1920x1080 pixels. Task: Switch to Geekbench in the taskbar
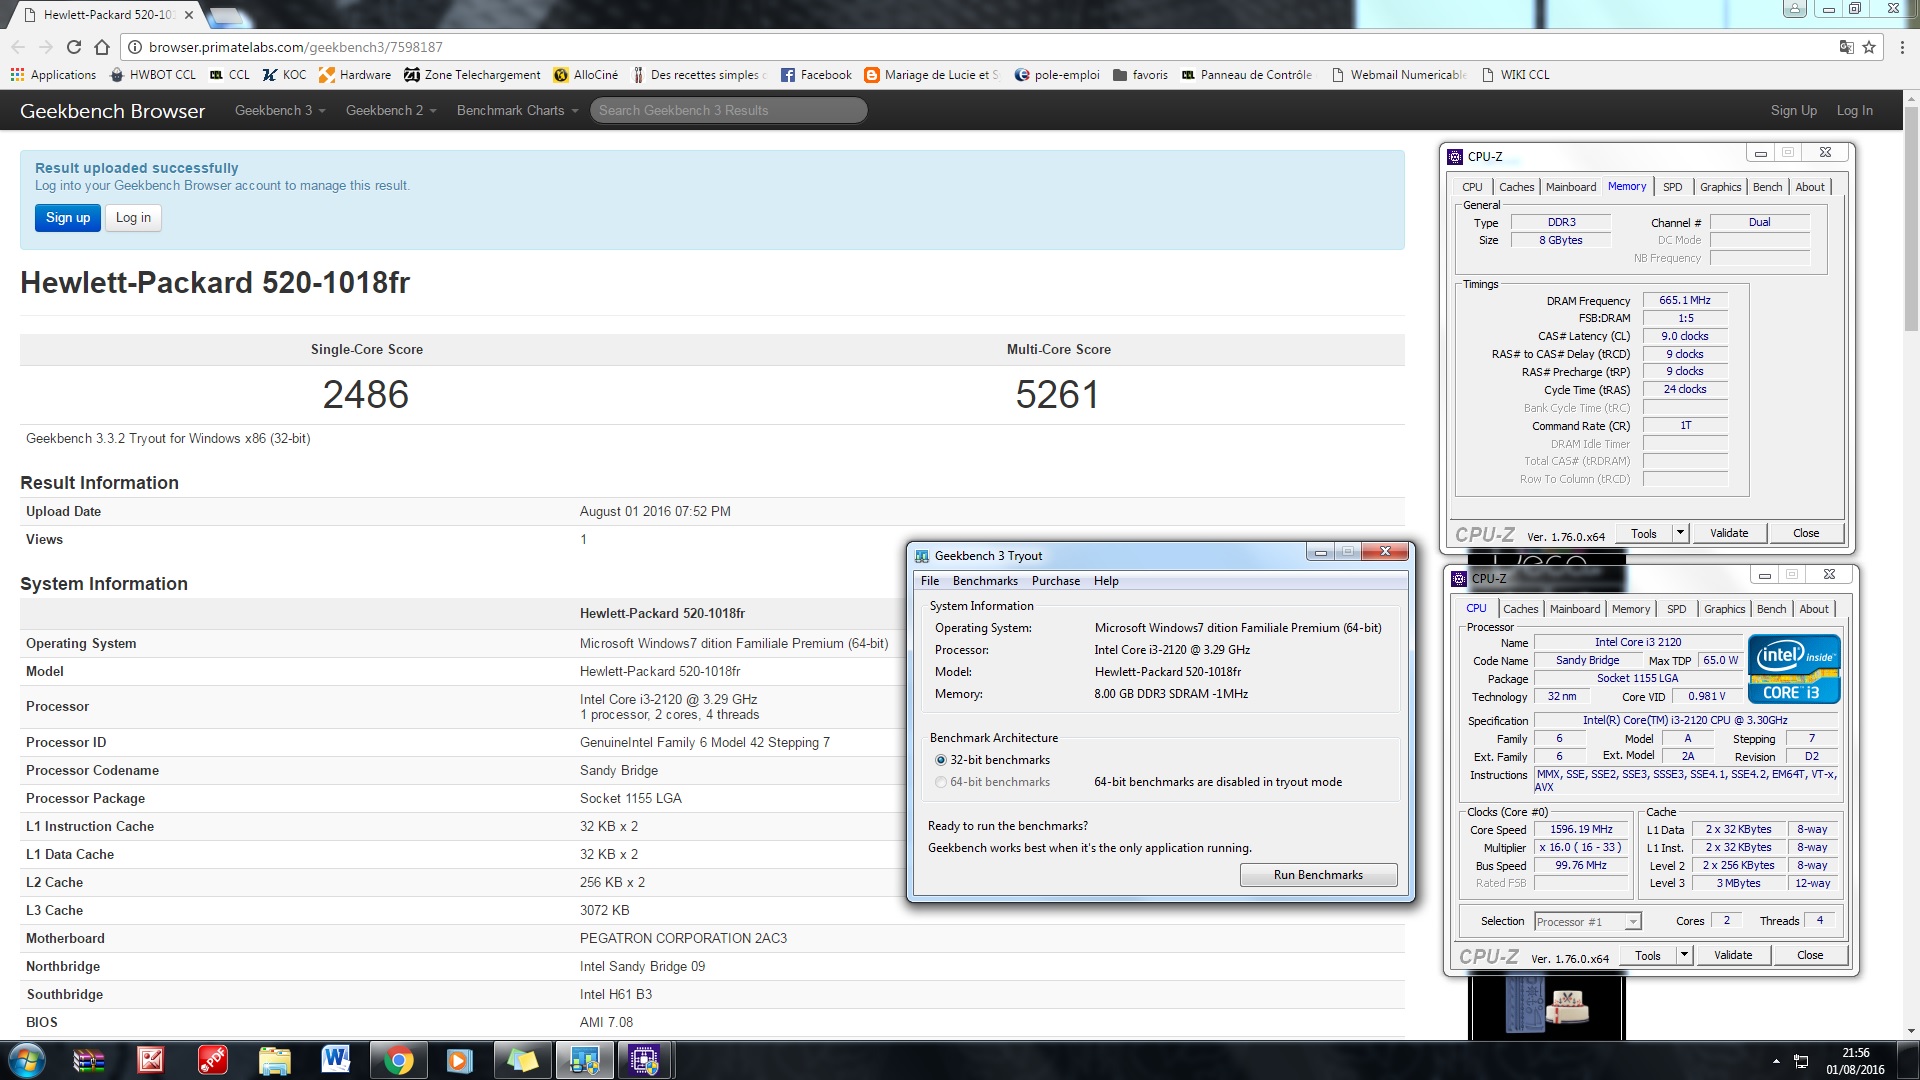pyautogui.click(x=584, y=1060)
